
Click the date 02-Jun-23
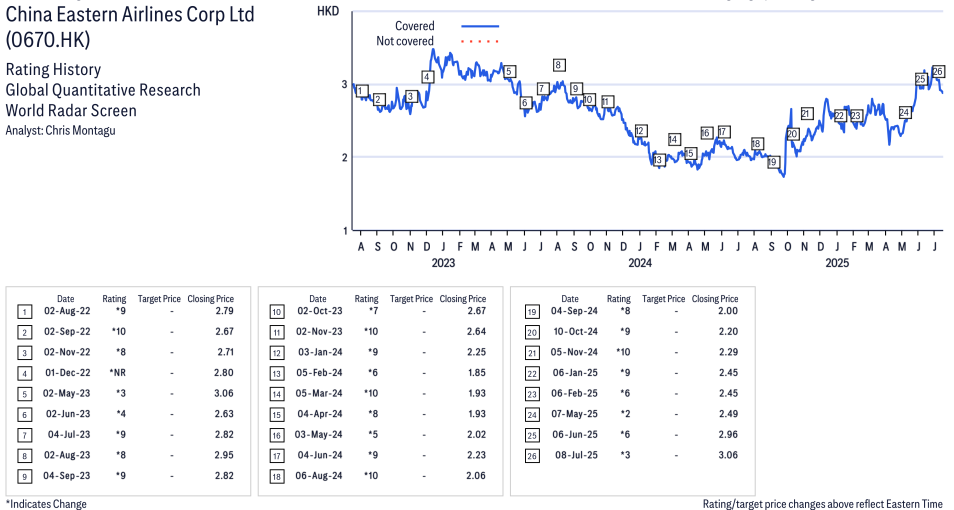click(68, 414)
